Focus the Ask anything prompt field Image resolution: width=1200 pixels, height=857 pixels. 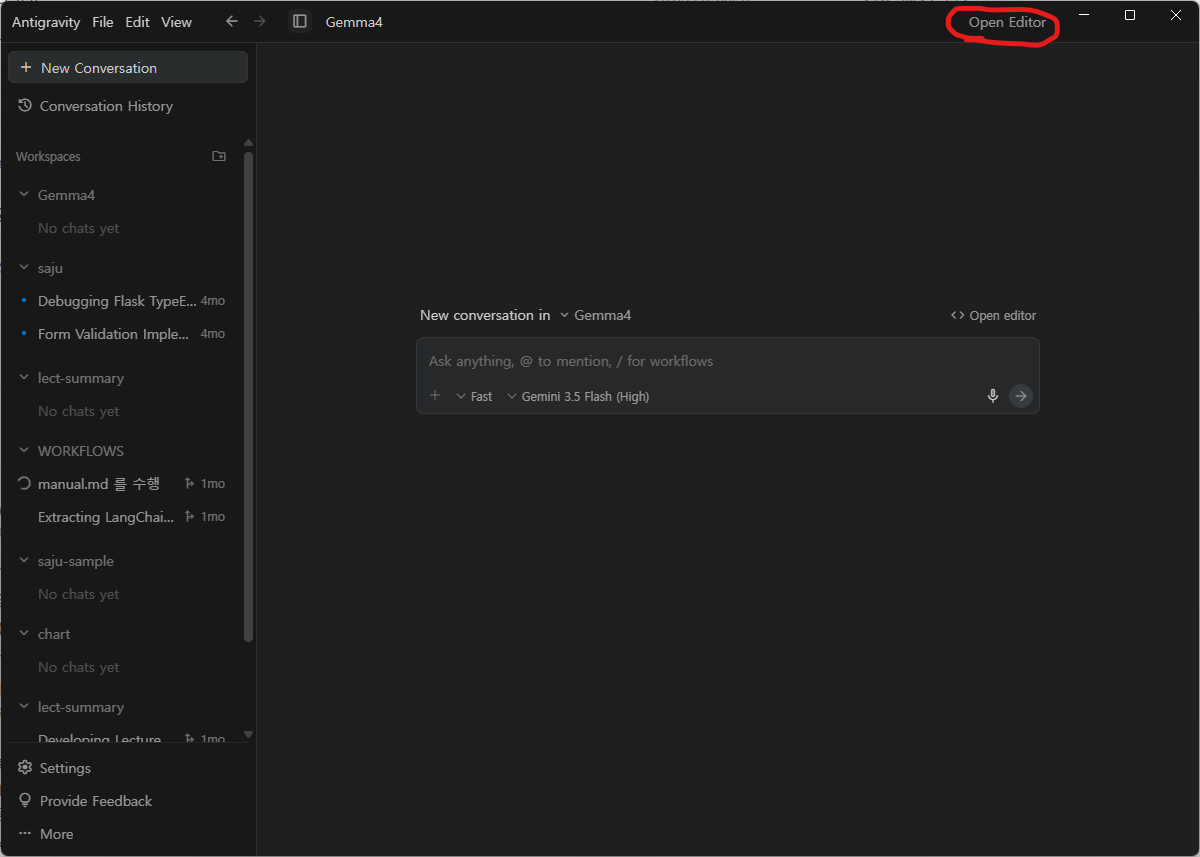pyautogui.click(x=727, y=361)
